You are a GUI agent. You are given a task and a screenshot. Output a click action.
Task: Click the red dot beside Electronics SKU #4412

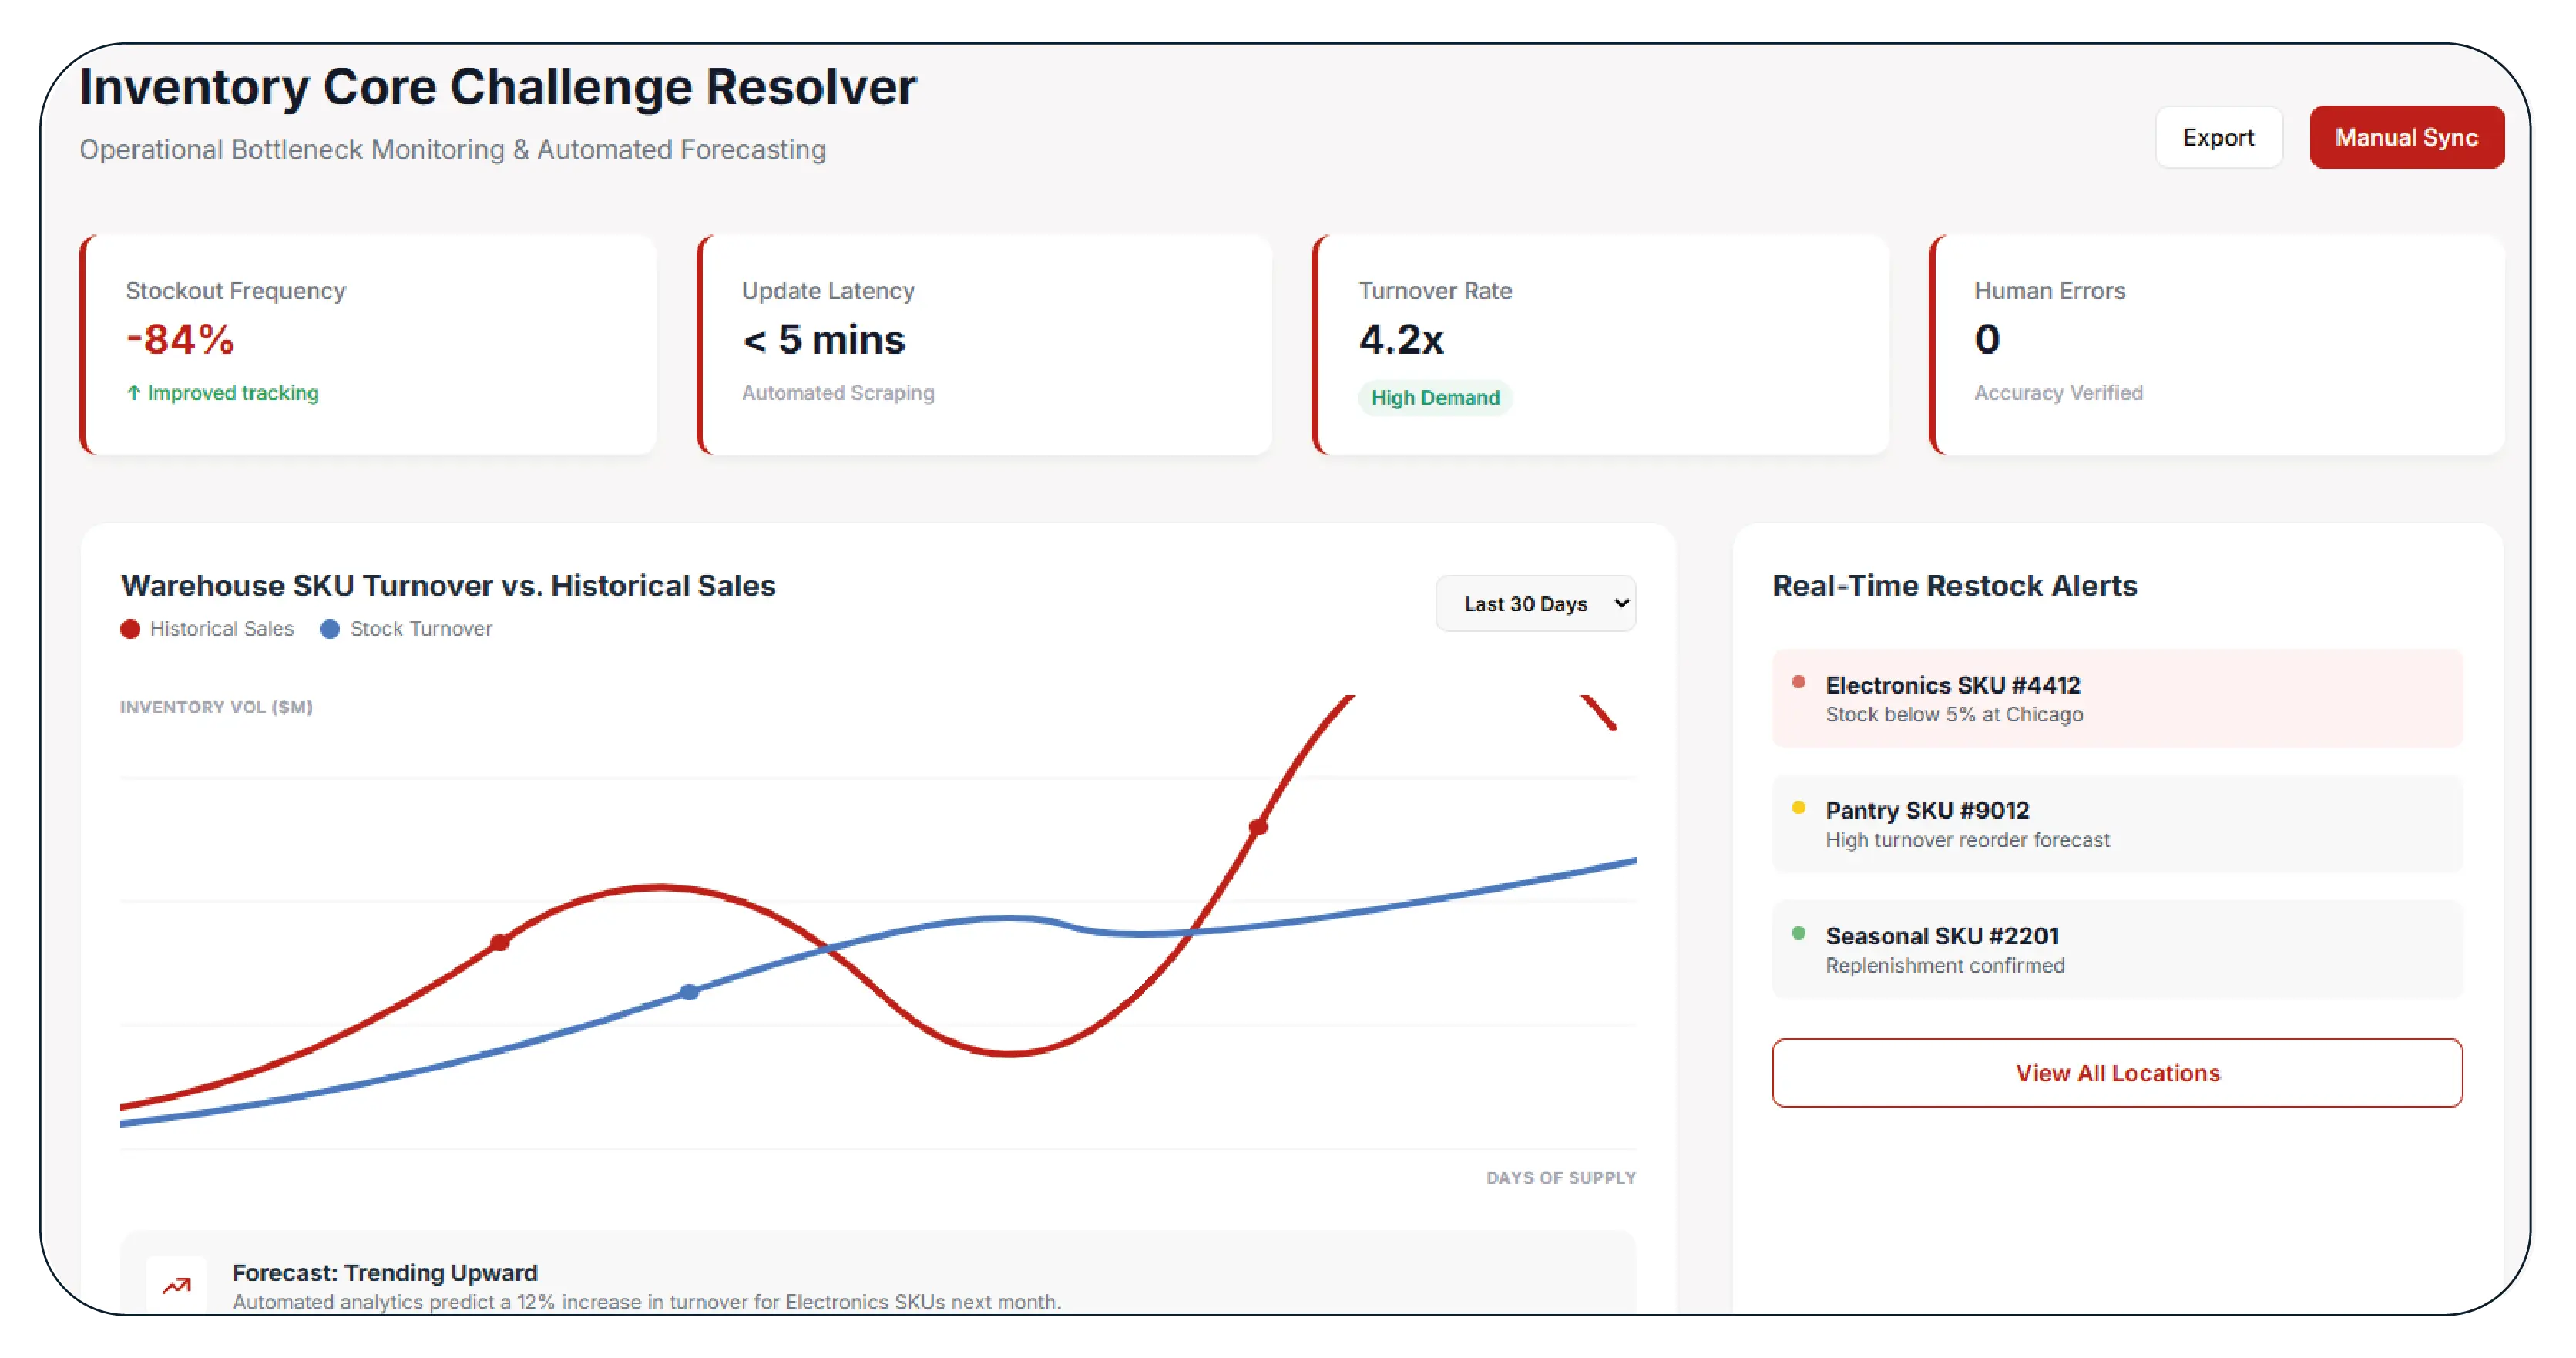(x=1798, y=683)
